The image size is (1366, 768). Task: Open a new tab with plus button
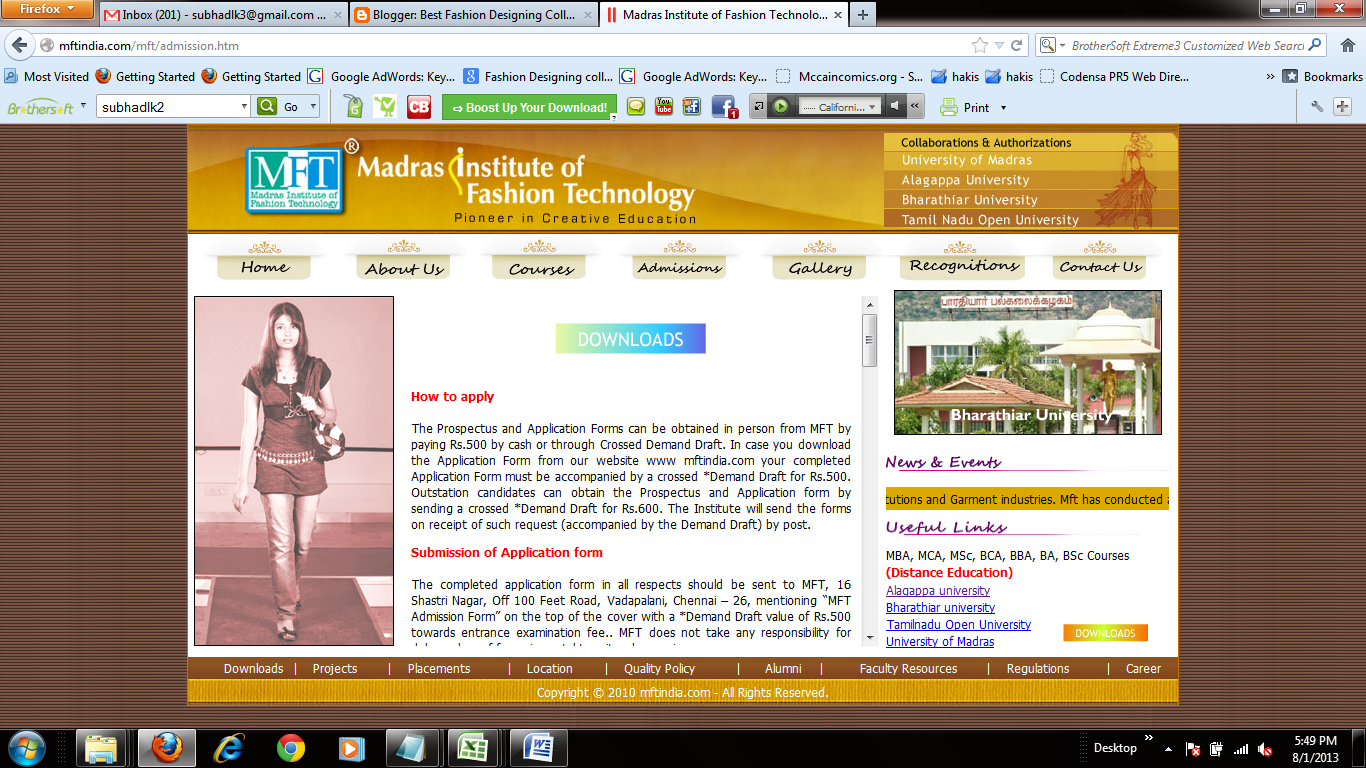point(863,15)
